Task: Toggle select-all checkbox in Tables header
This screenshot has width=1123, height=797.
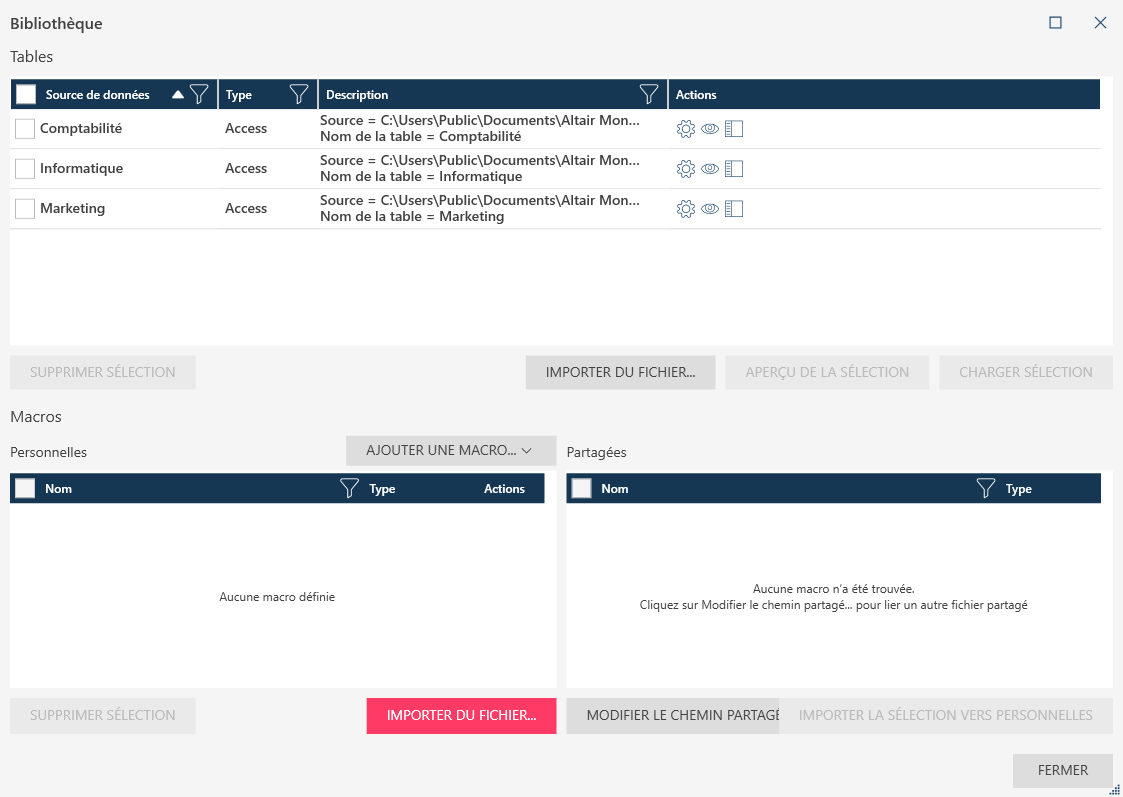Action: 26,95
